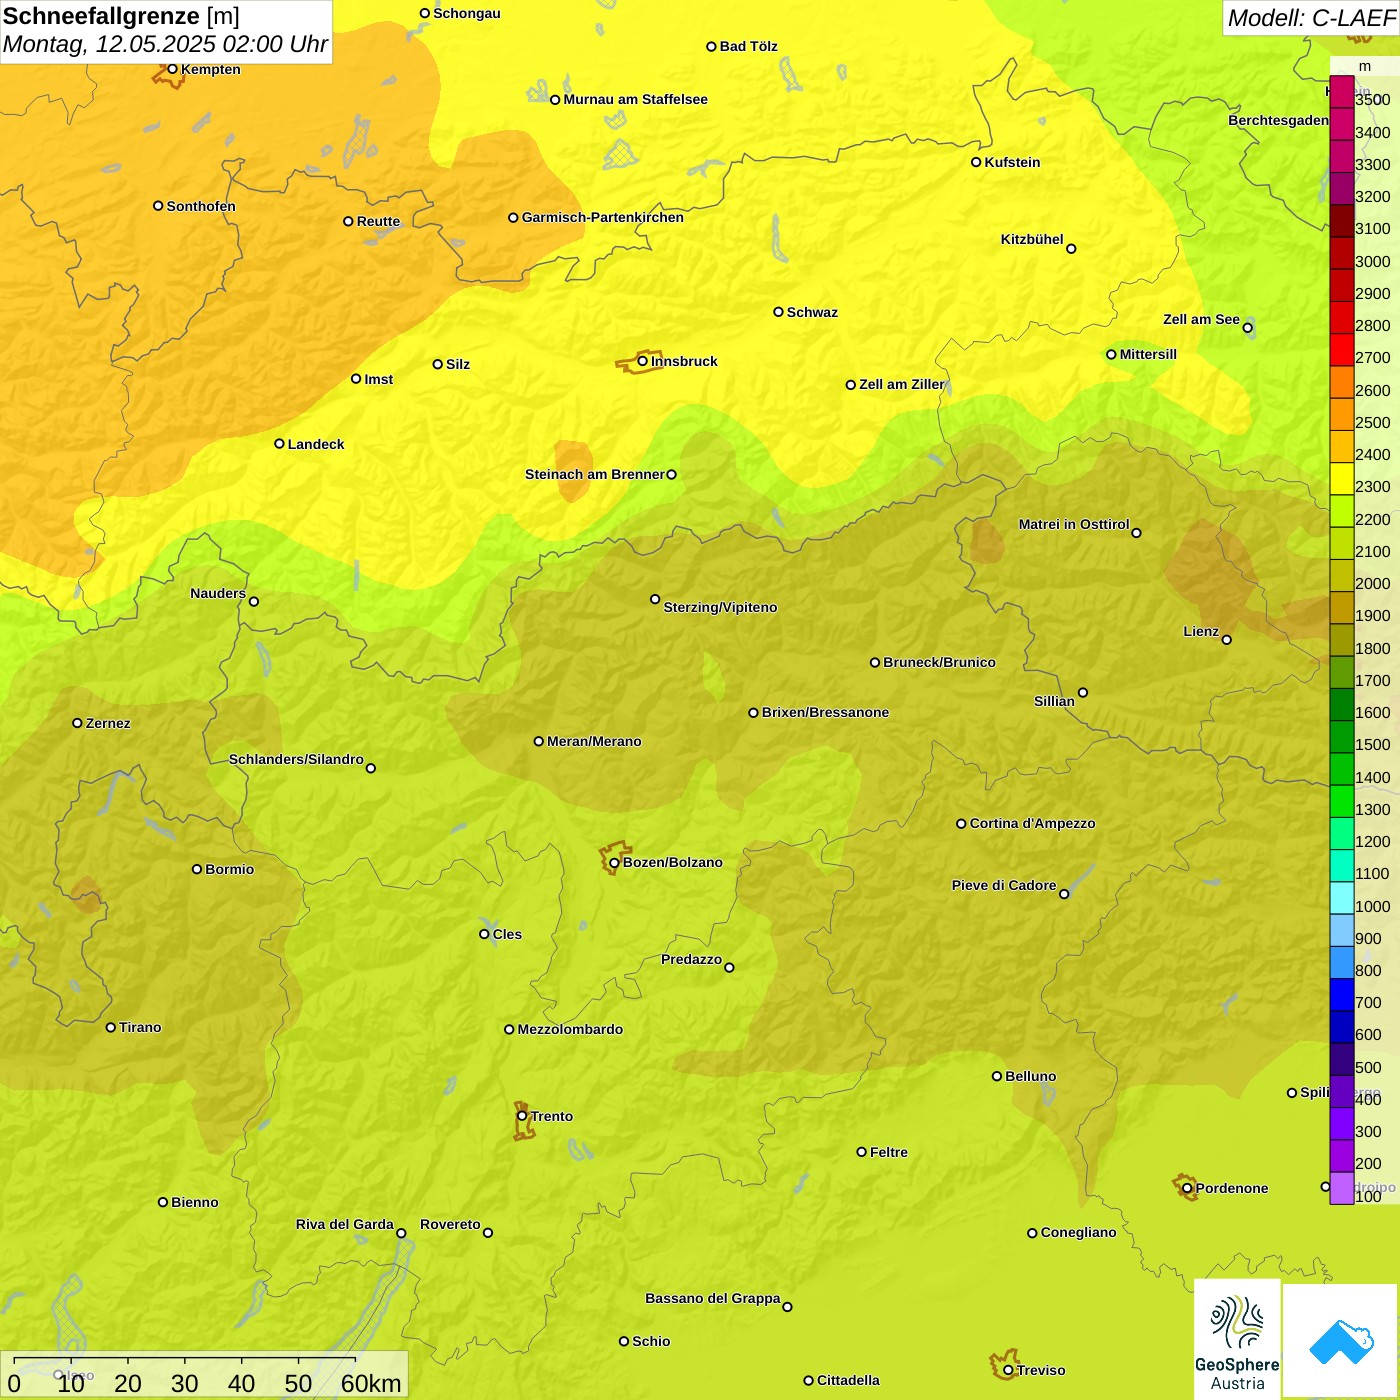1400x1400 pixels.
Task: Click the Treviso city marker
Action: (1008, 1370)
